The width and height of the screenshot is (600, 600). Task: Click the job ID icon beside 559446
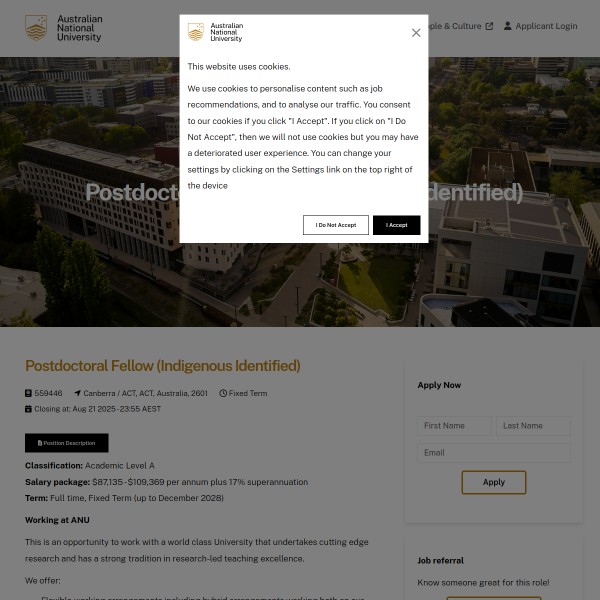[x=29, y=394]
